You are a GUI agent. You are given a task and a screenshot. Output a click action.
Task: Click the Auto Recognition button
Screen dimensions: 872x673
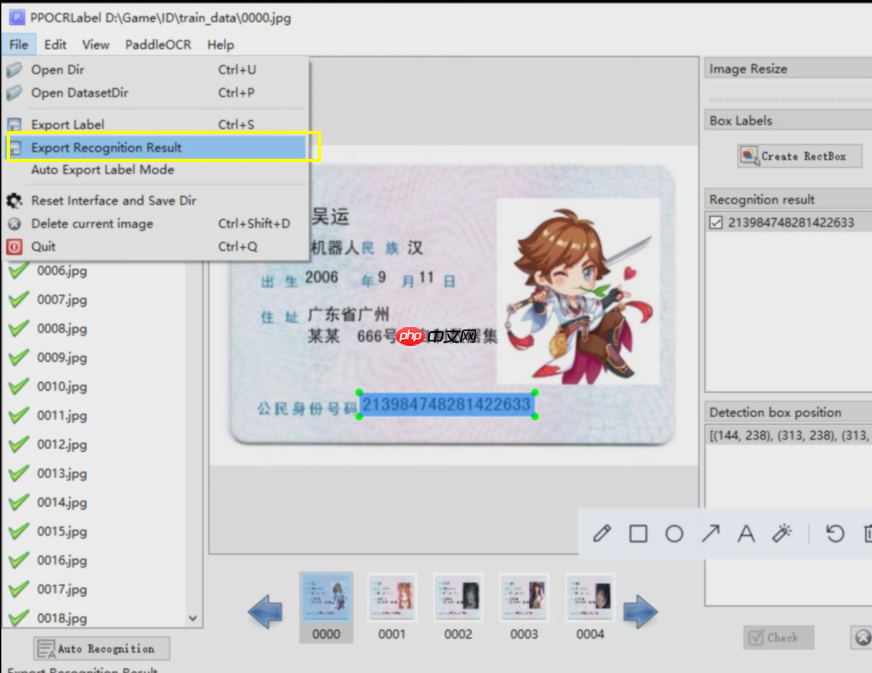(x=100, y=648)
